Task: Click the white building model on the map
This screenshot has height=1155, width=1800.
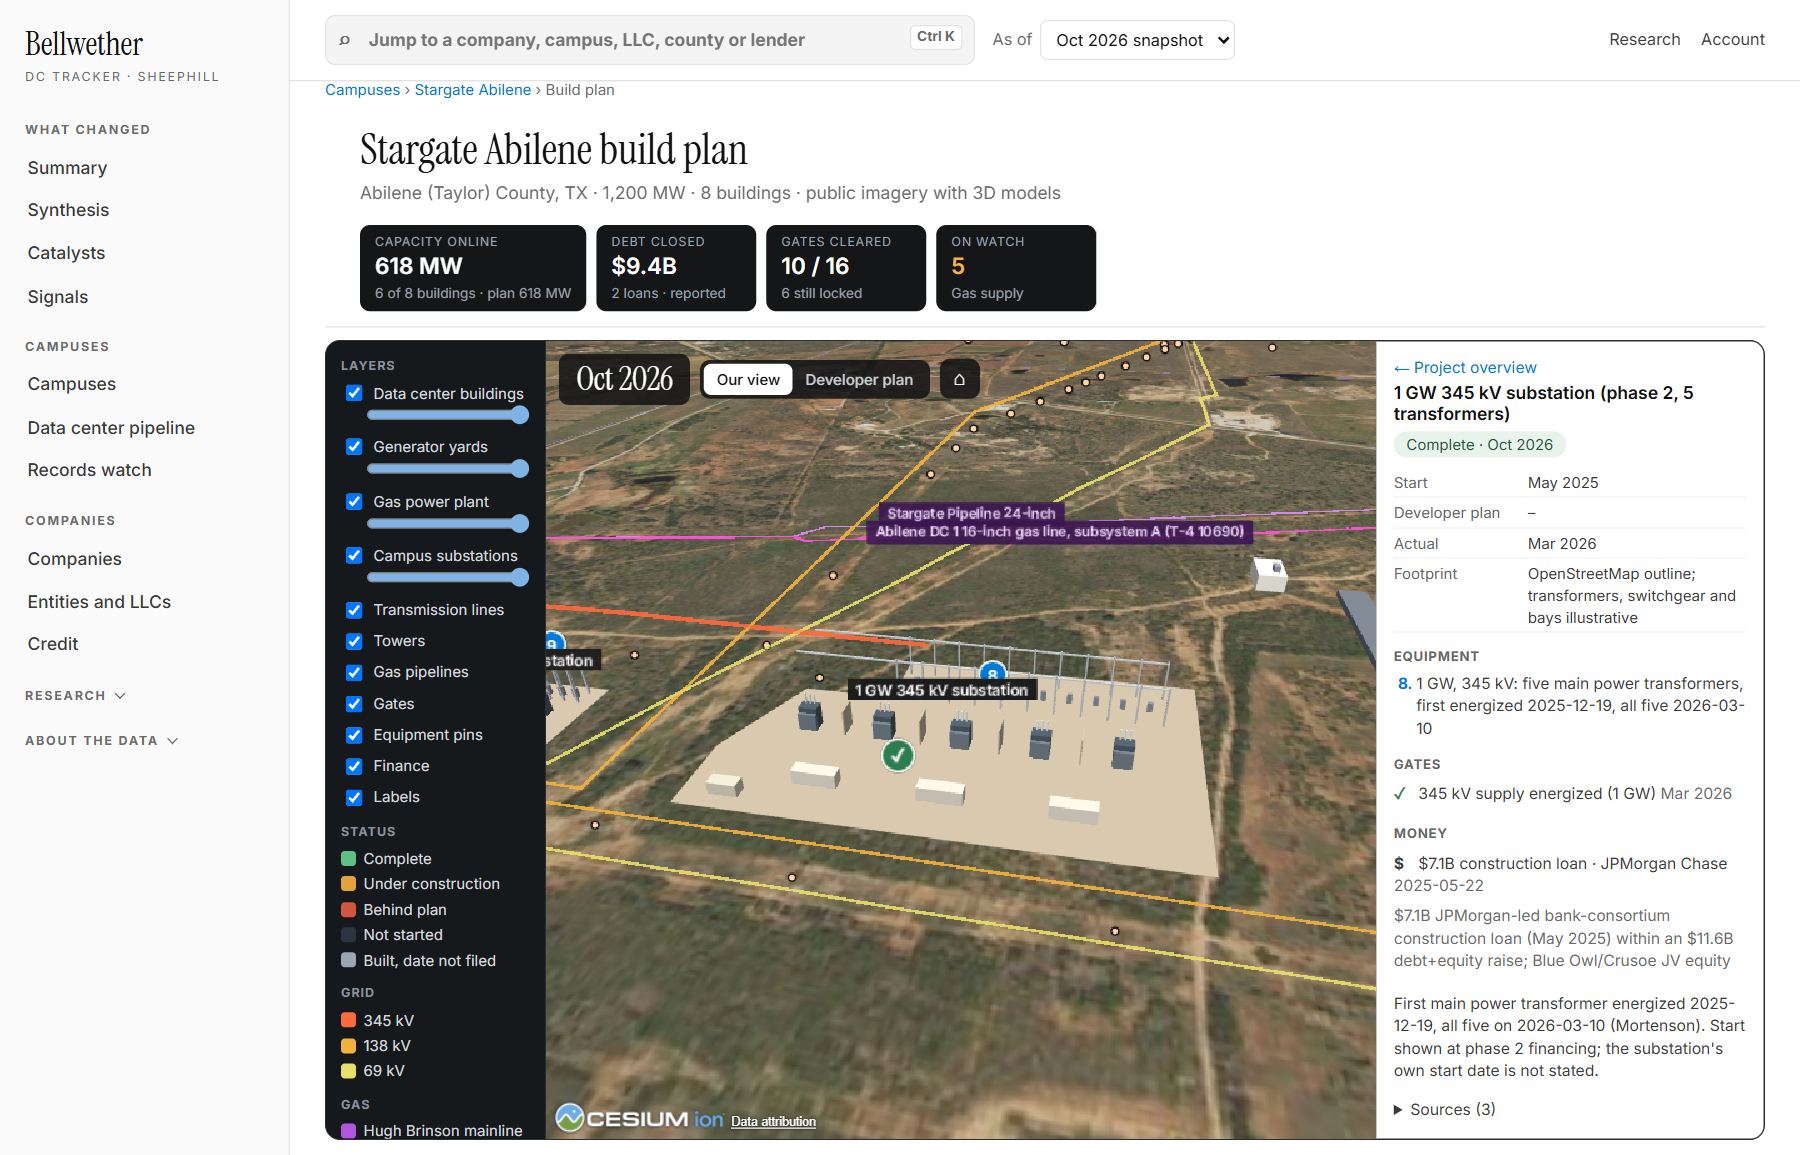Action: click(1270, 574)
